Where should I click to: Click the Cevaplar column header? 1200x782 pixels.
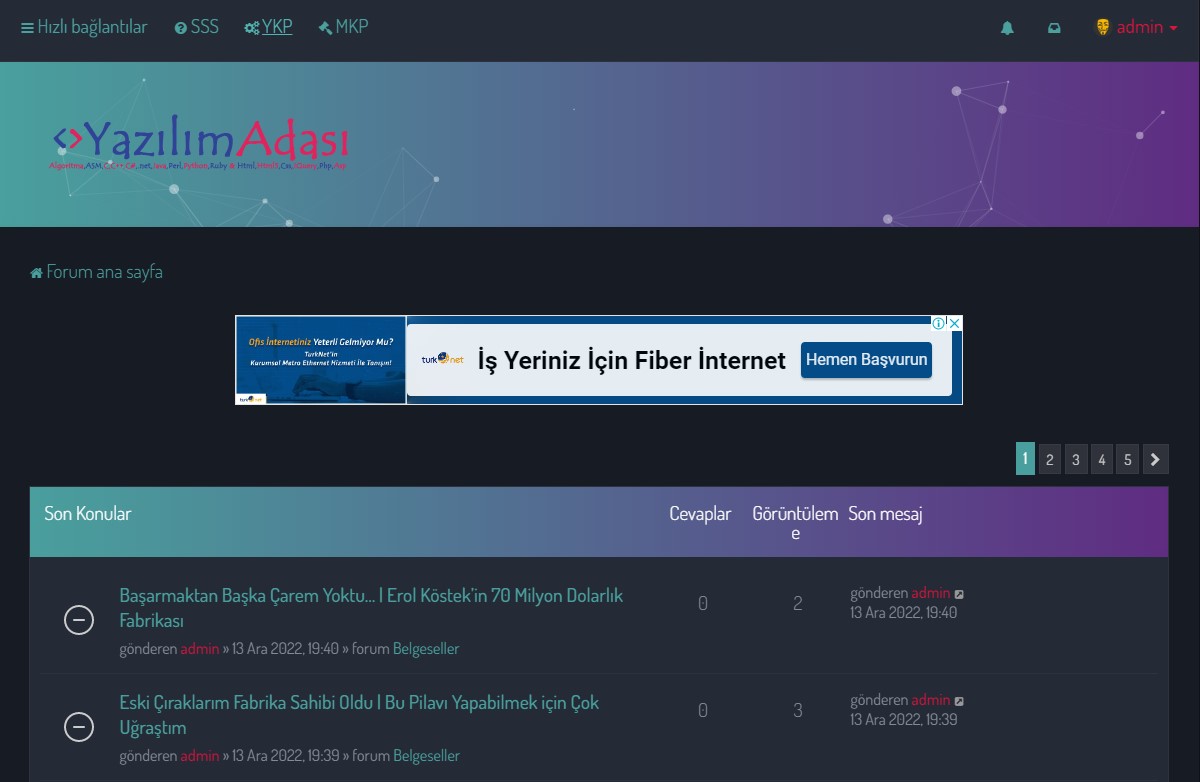point(700,513)
